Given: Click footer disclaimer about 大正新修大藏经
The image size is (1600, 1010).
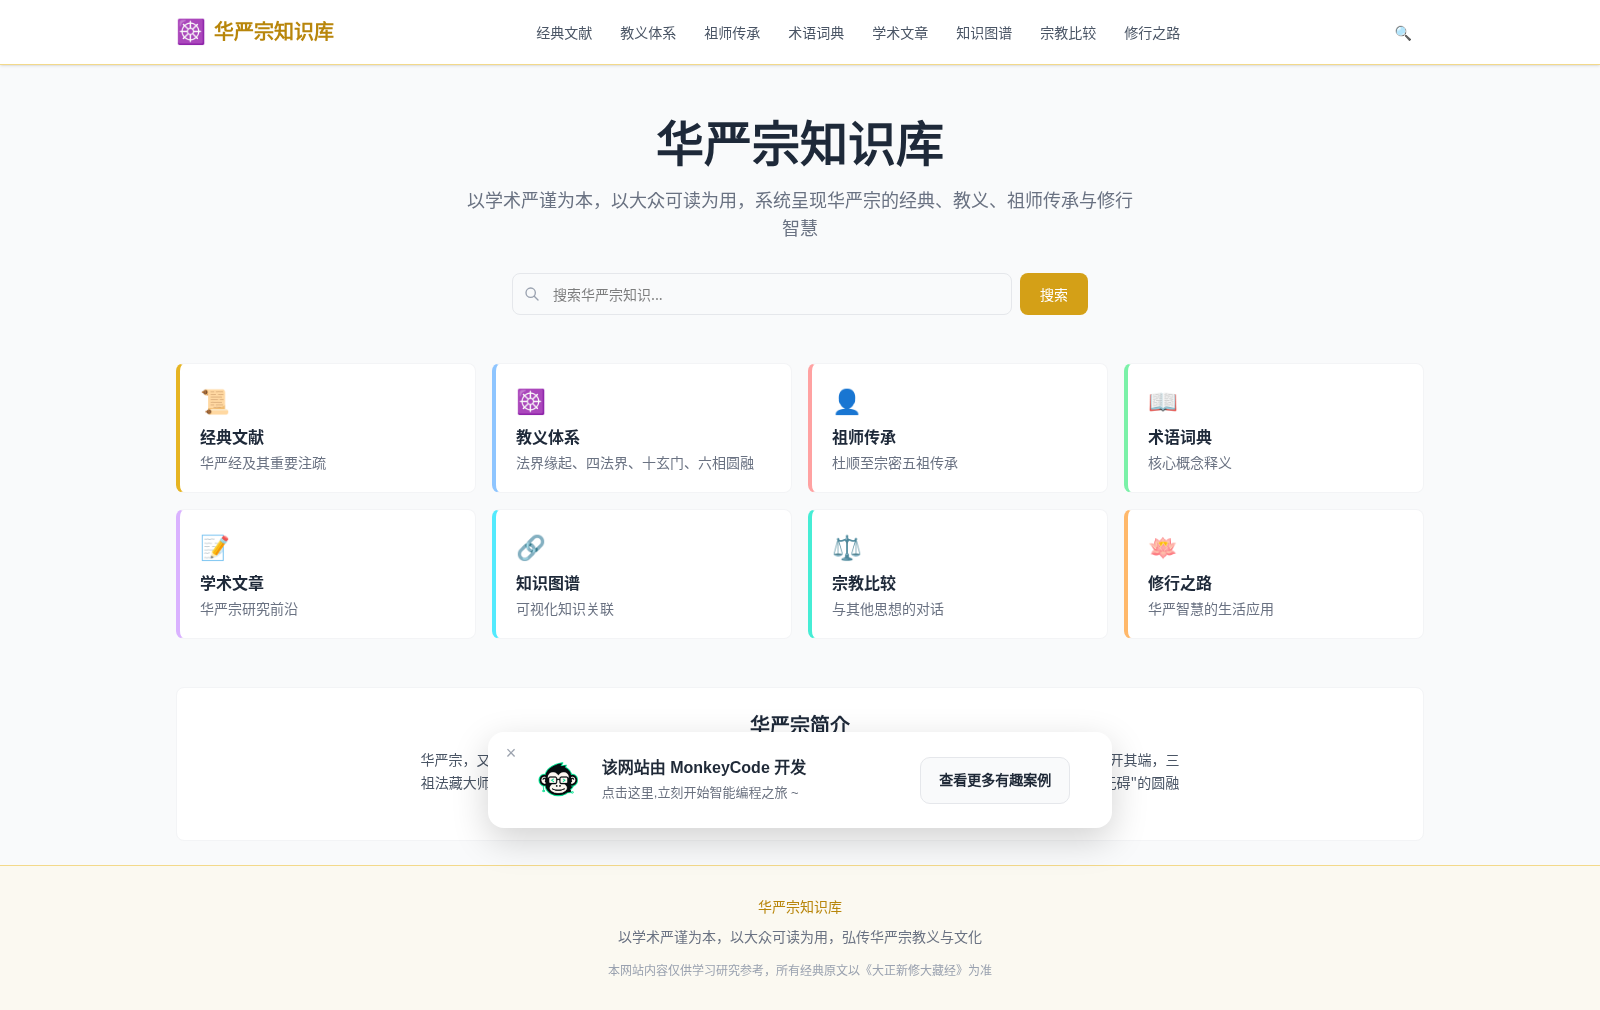Looking at the screenshot, I should [x=800, y=970].
